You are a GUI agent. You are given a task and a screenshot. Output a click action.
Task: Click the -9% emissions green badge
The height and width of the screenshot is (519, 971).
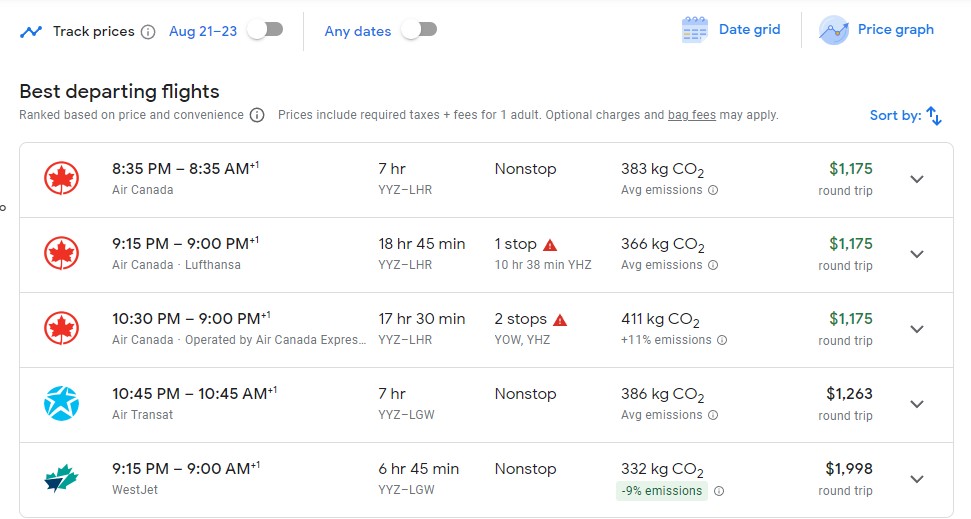(661, 491)
